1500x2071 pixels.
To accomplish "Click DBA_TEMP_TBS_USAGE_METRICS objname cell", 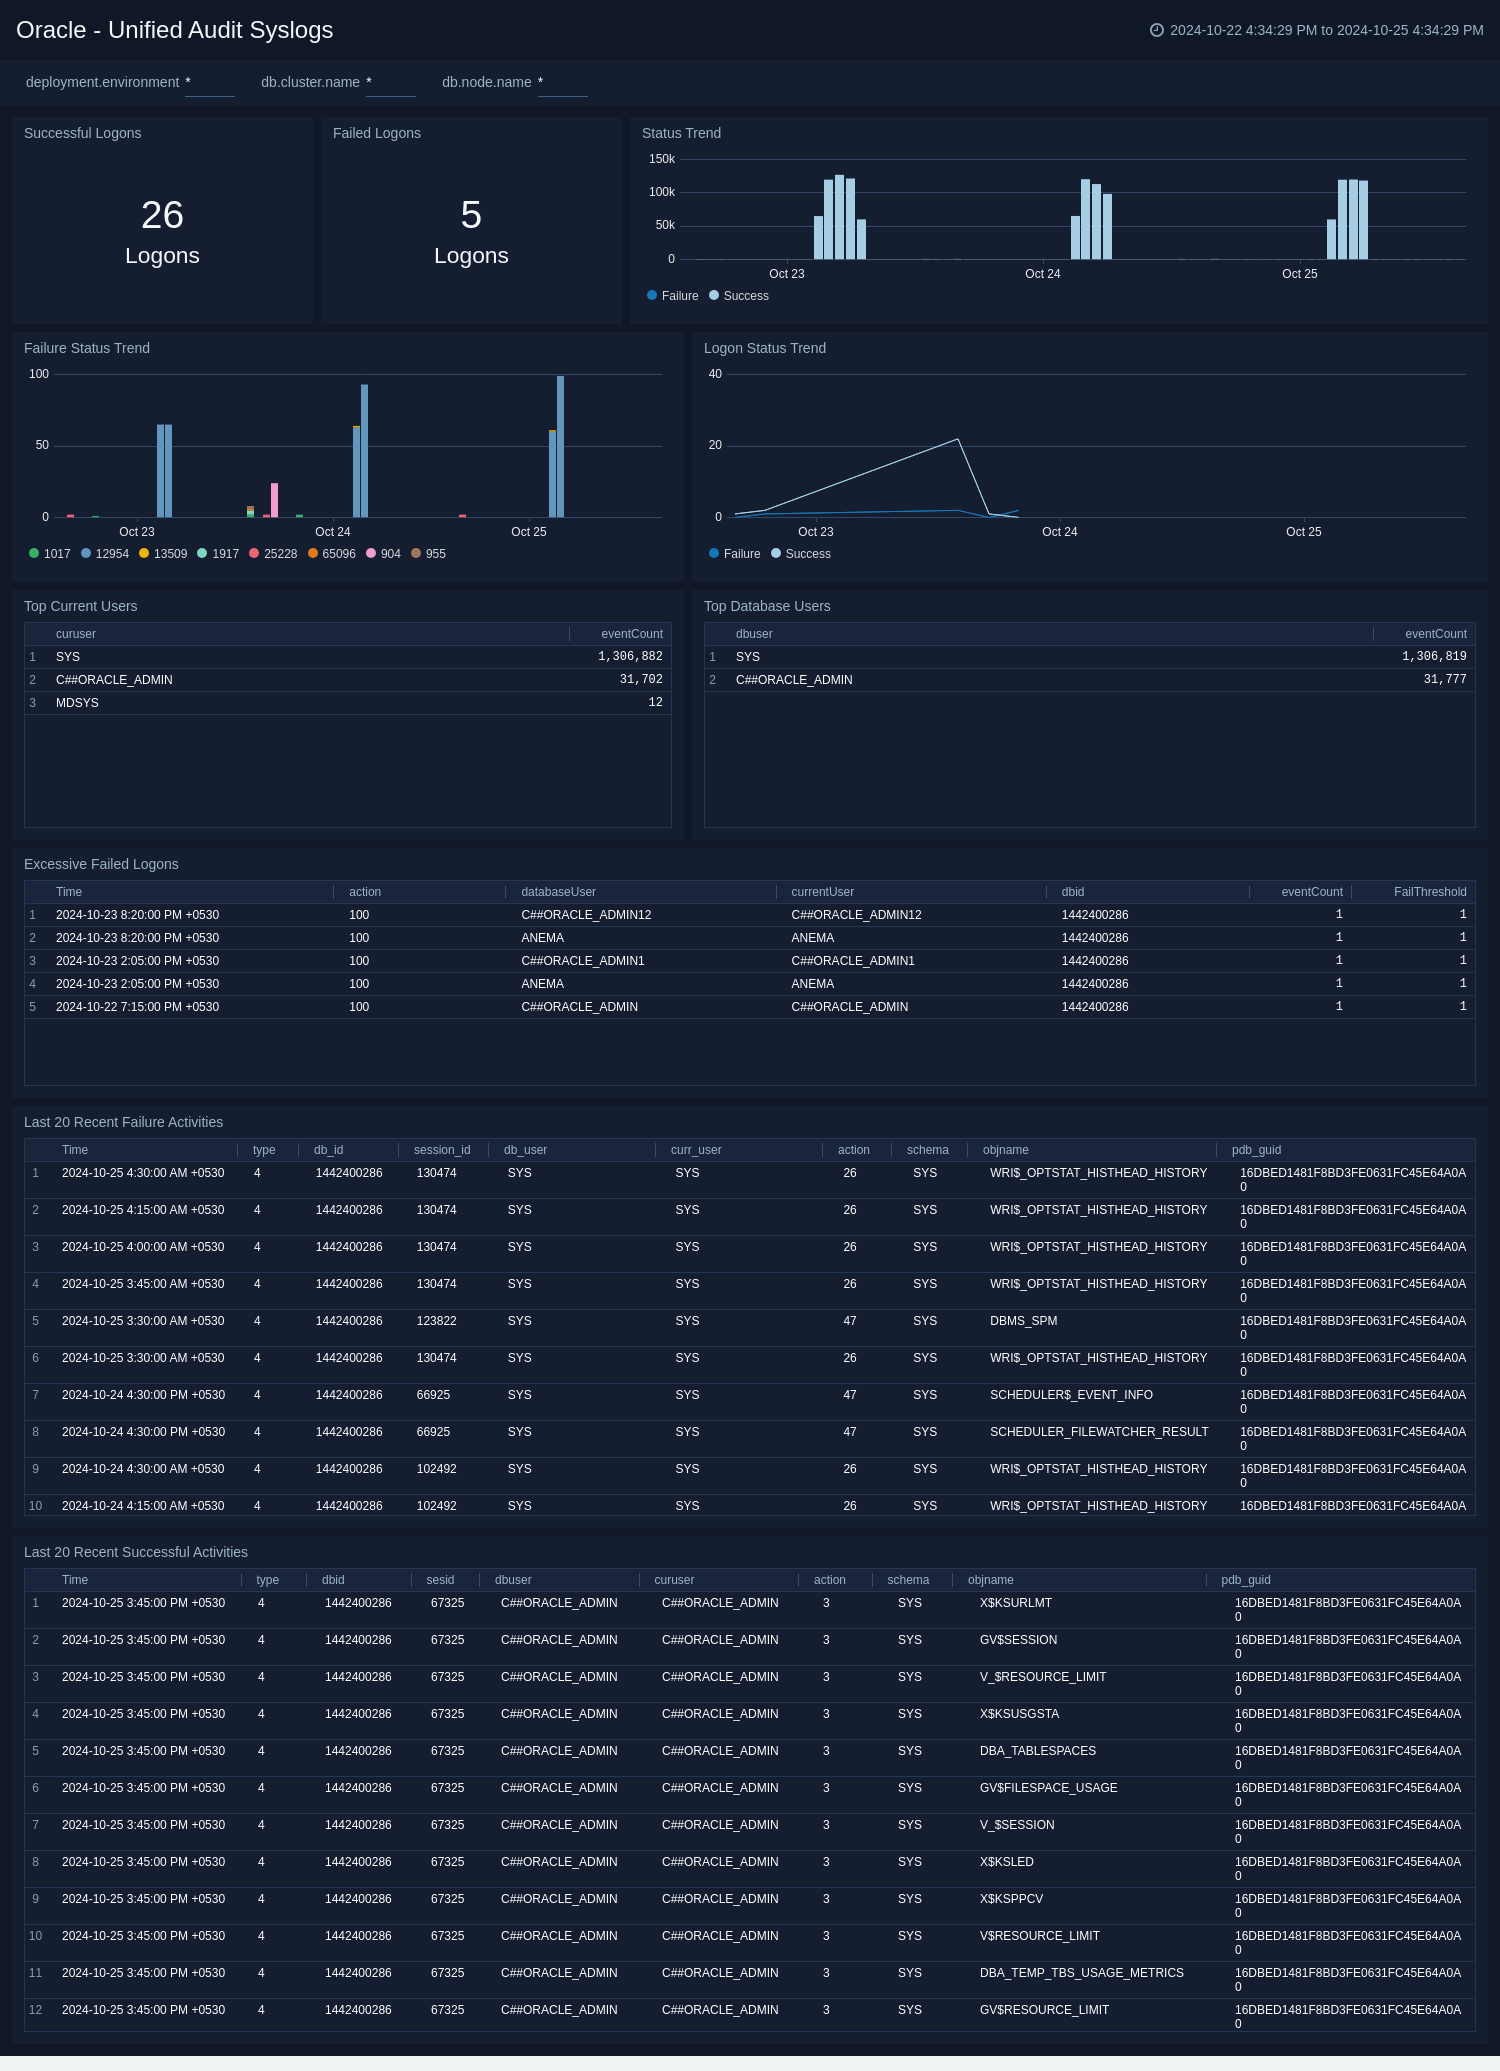I will (x=1082, y=1973).
